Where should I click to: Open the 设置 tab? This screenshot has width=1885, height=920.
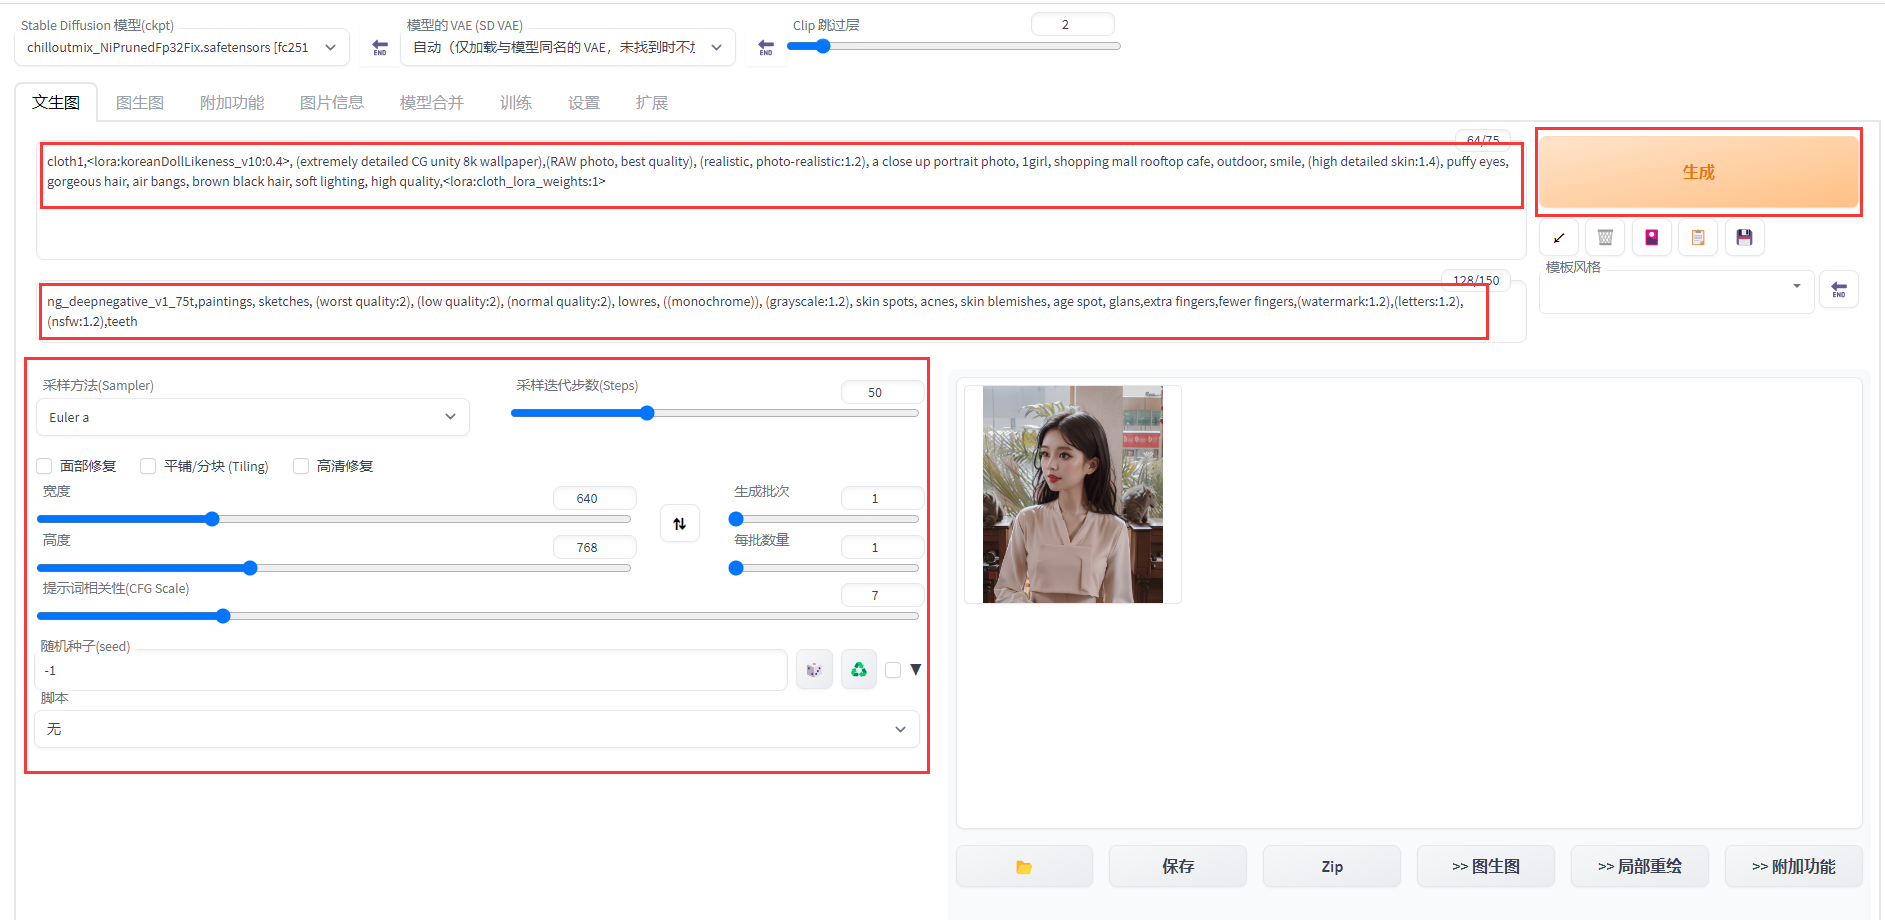[x=584, y=102]
